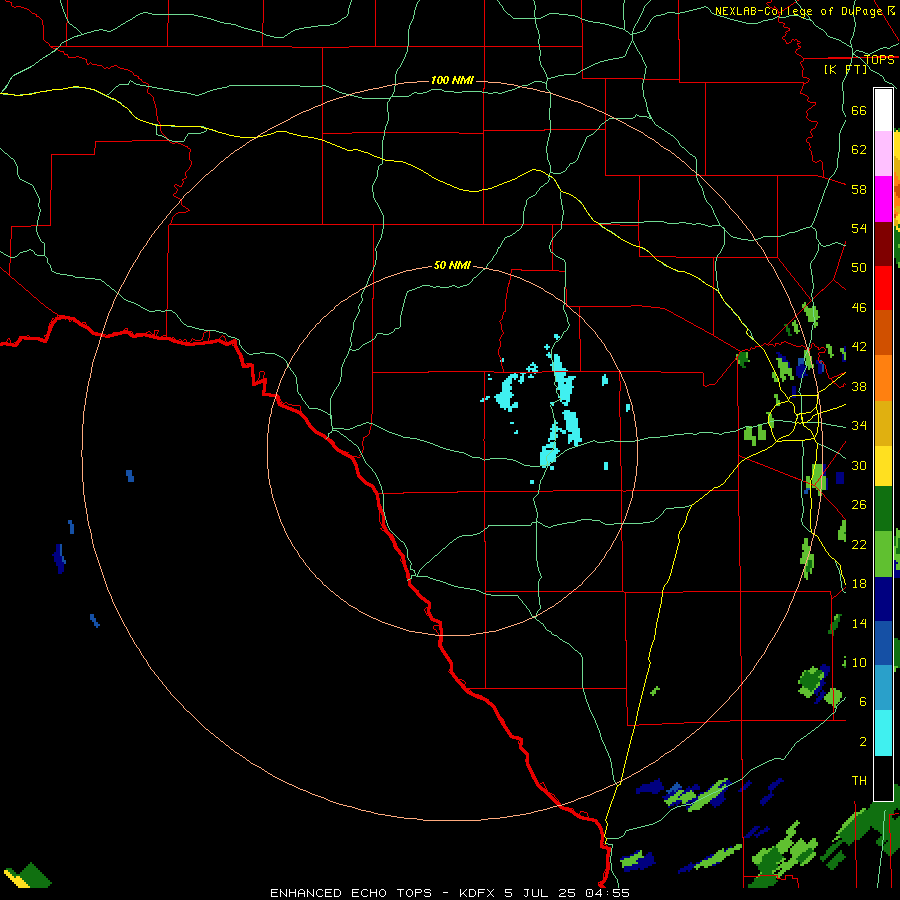
Task: Click legend value "46"
Action: pos(859,307)
